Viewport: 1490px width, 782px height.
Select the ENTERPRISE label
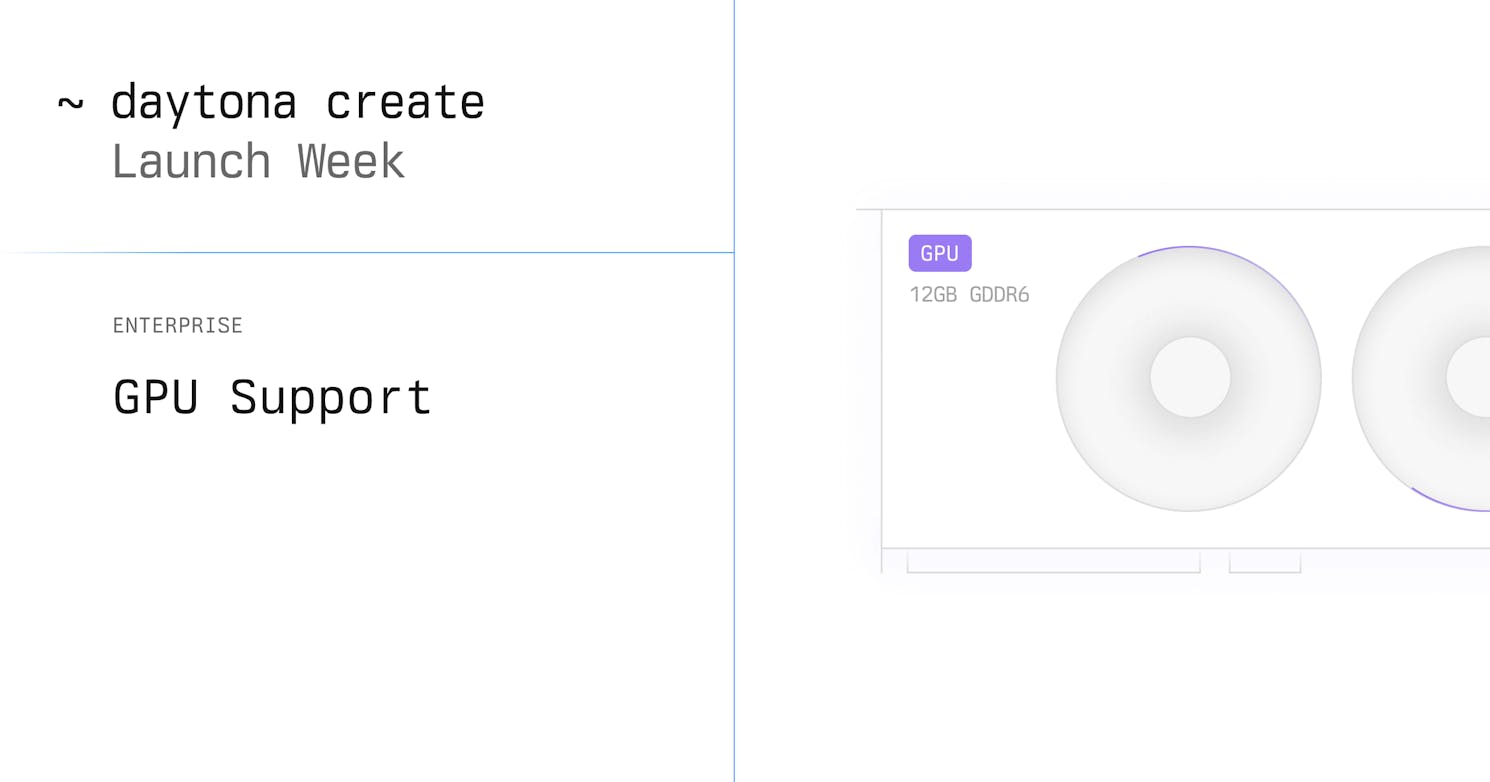click(x=178, y=325)
